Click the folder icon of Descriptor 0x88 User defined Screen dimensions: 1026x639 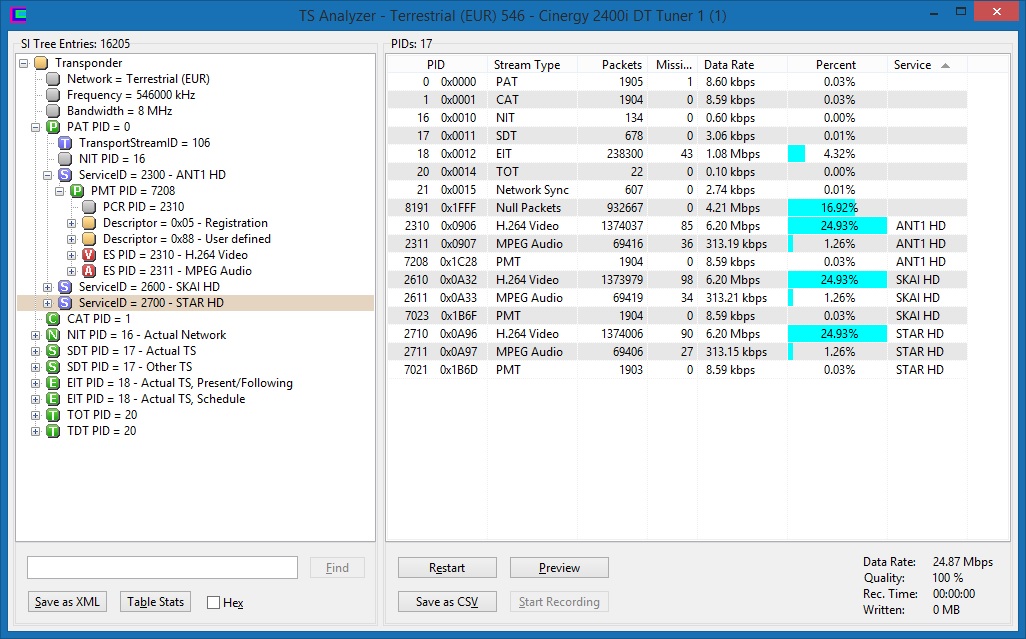89,239
